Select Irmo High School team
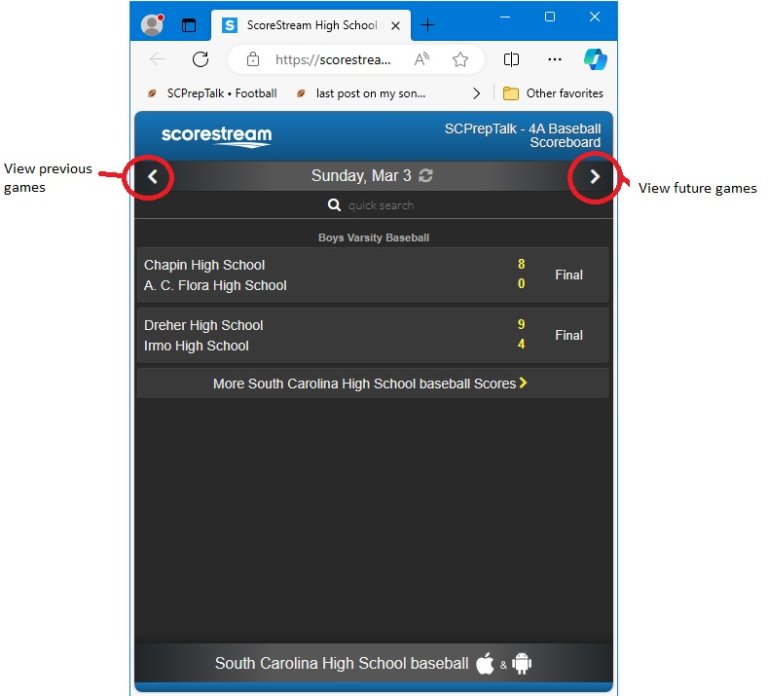 tap(196, 346)
